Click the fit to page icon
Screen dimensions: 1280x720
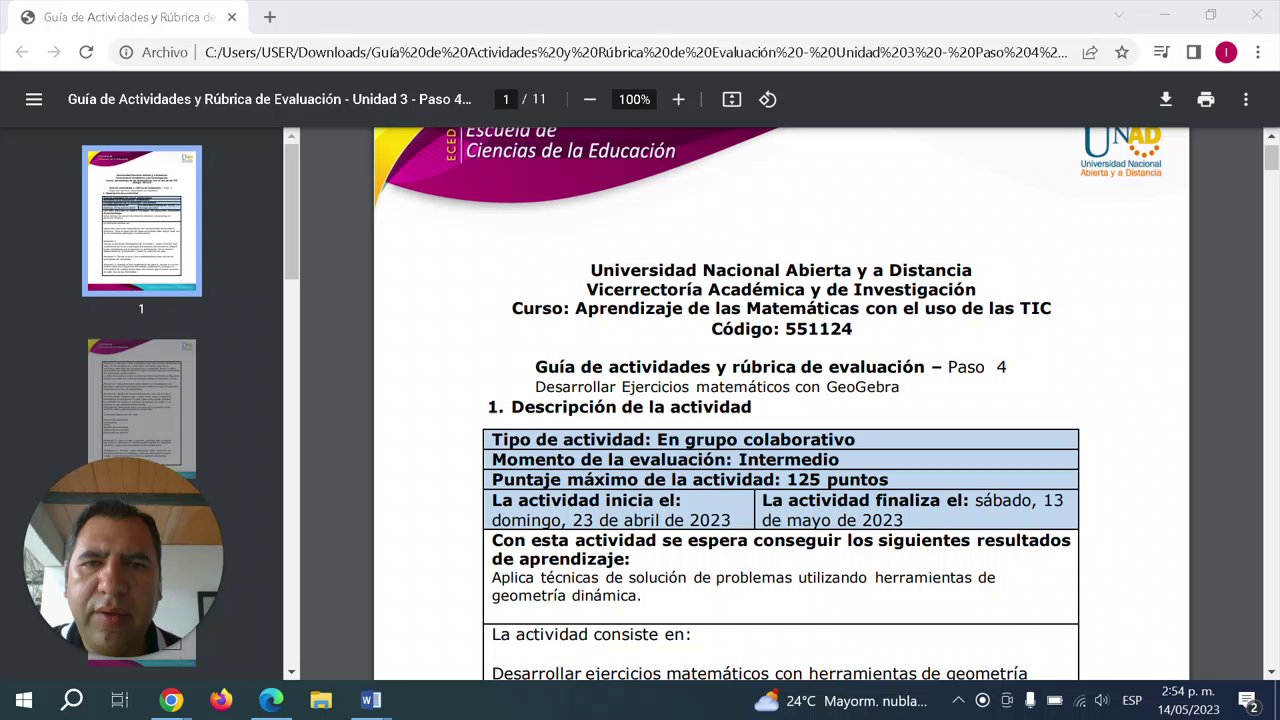click(732, 99)
